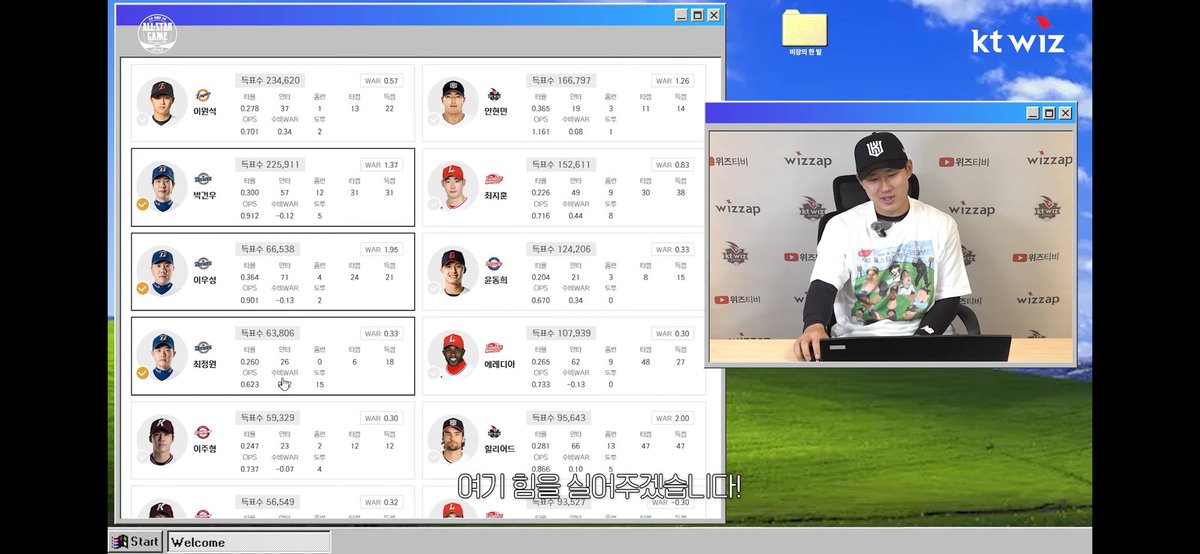The width and height of the screenshot is (1200, 554).
Task: Select 이주형's player photo
Action: coord(162,440)
